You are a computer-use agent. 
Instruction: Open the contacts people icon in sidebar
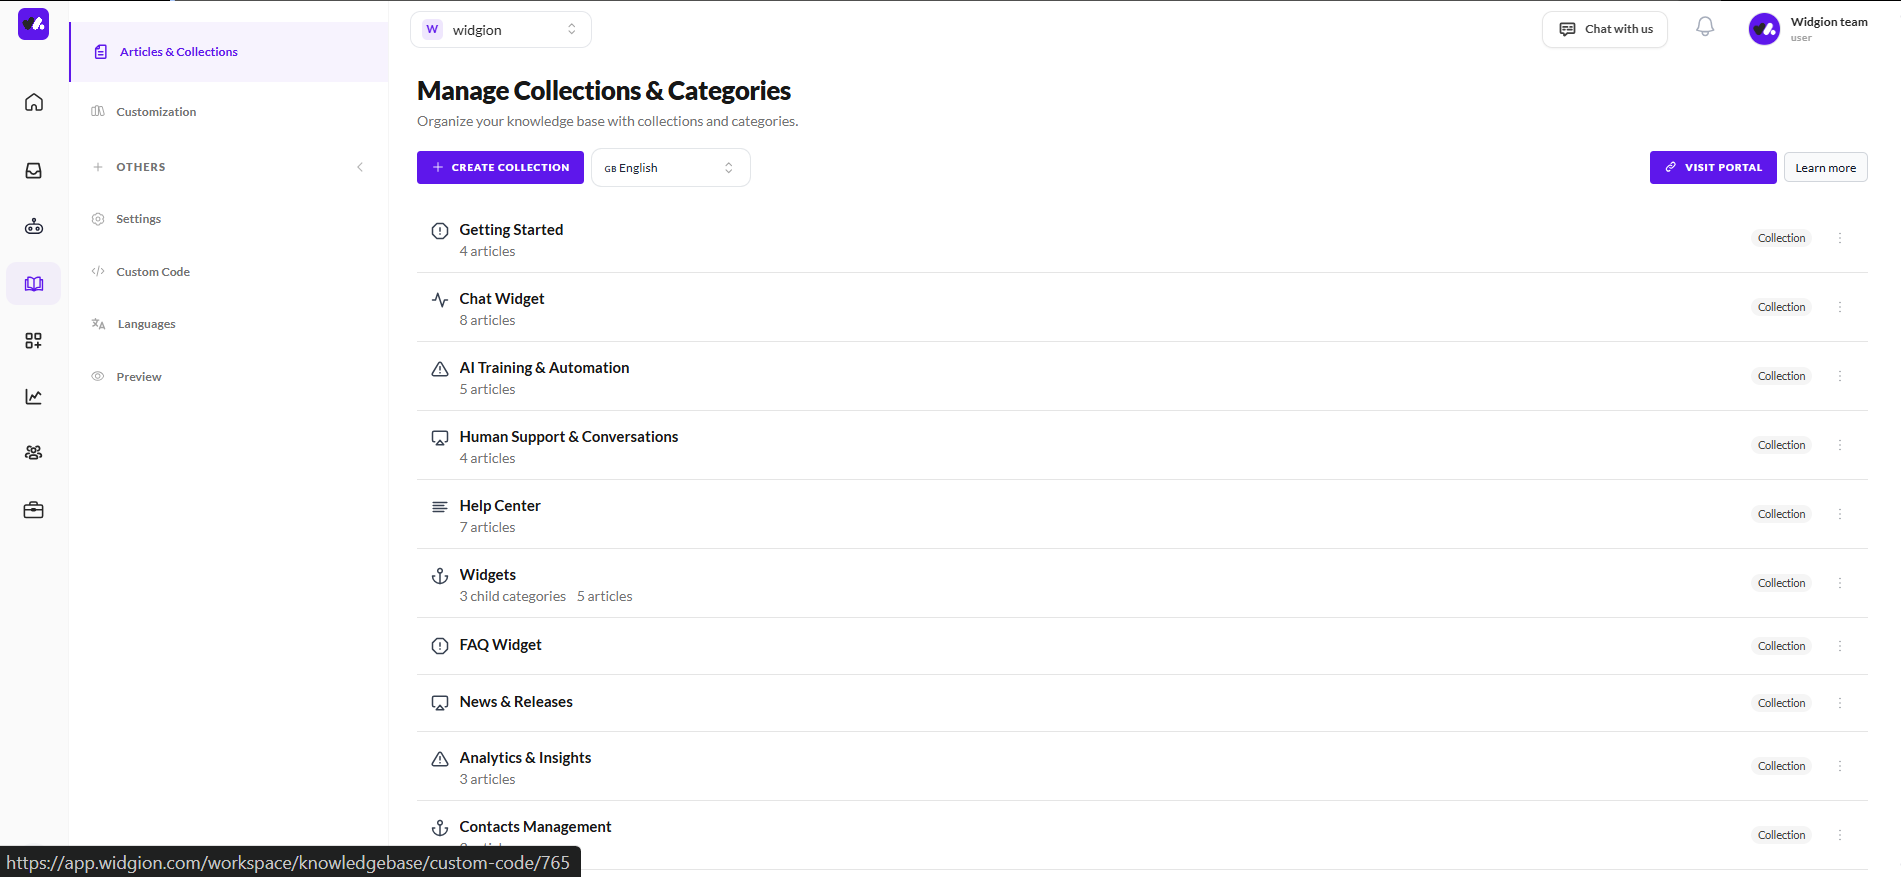click(34, 453)
